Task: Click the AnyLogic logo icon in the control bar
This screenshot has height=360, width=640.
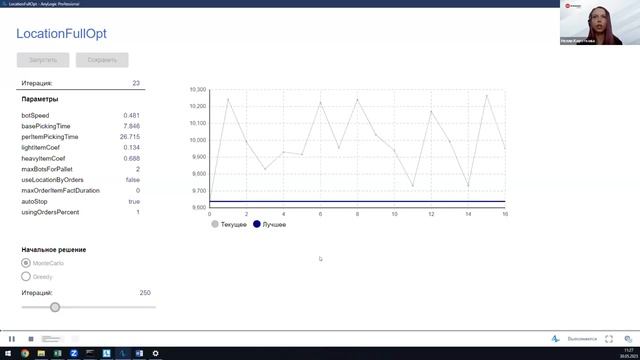Action: click(x=555, y=339)
